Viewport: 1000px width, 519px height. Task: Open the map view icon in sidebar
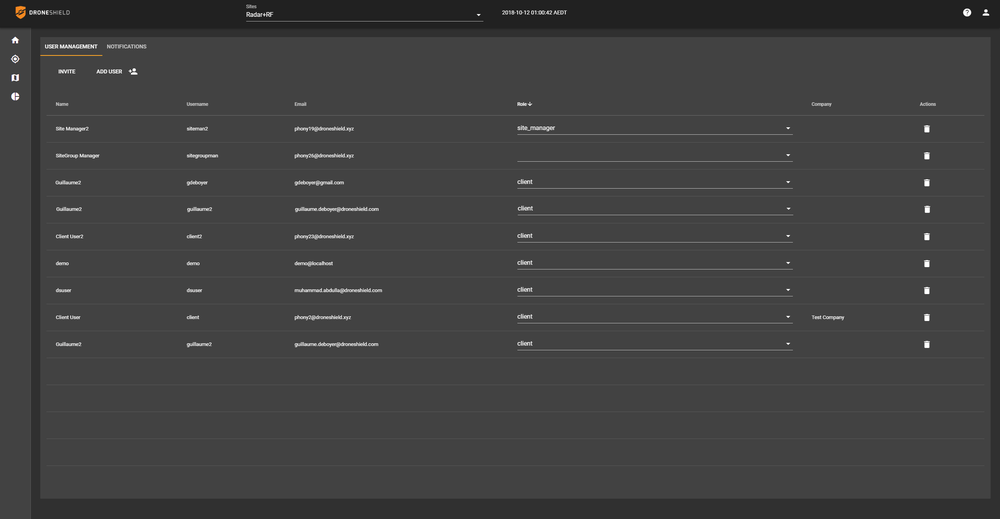[15, 78]
